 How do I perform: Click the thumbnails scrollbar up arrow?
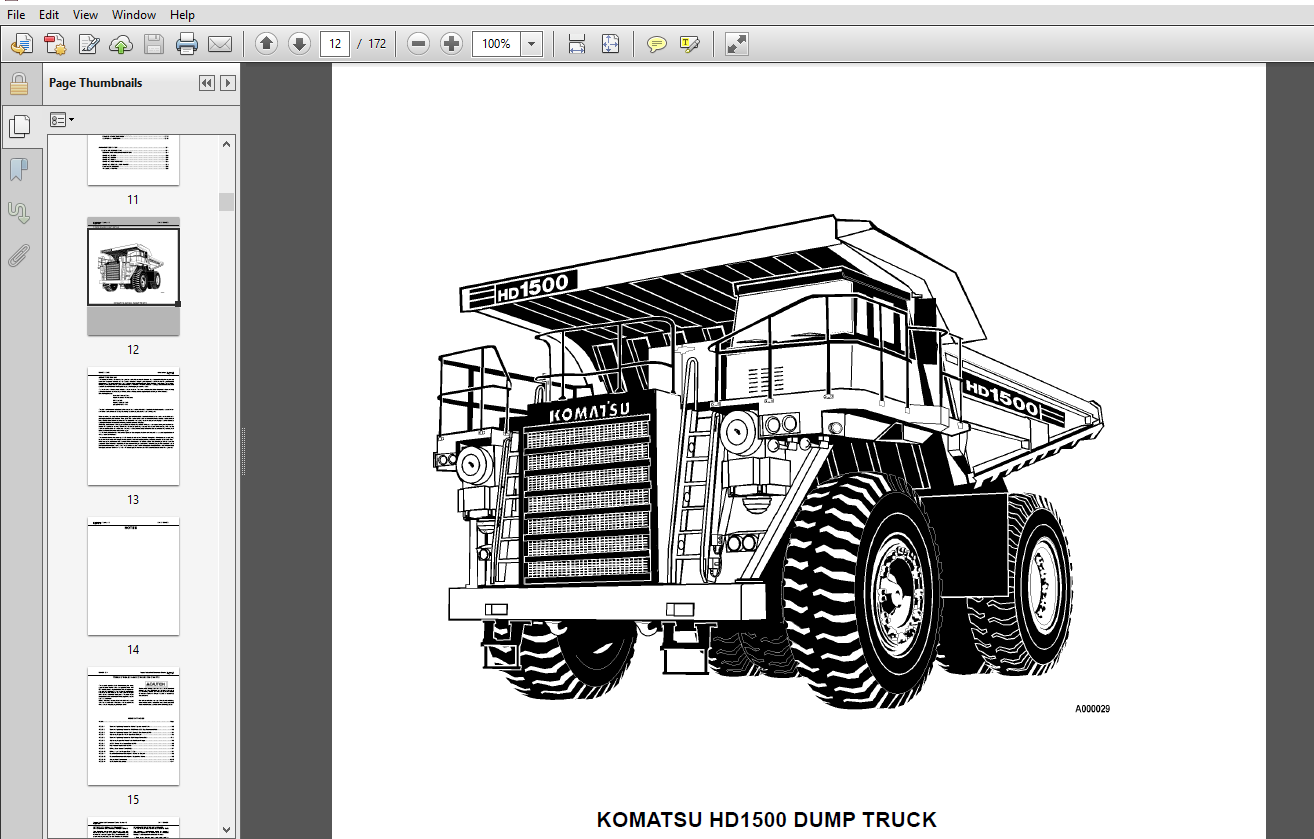pos(227,144)
